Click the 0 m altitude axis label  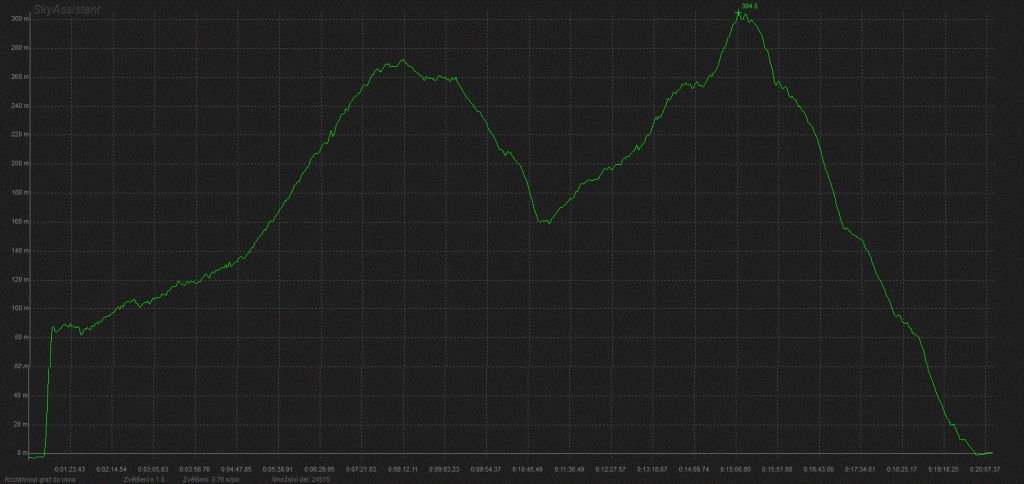click(12, 453)
